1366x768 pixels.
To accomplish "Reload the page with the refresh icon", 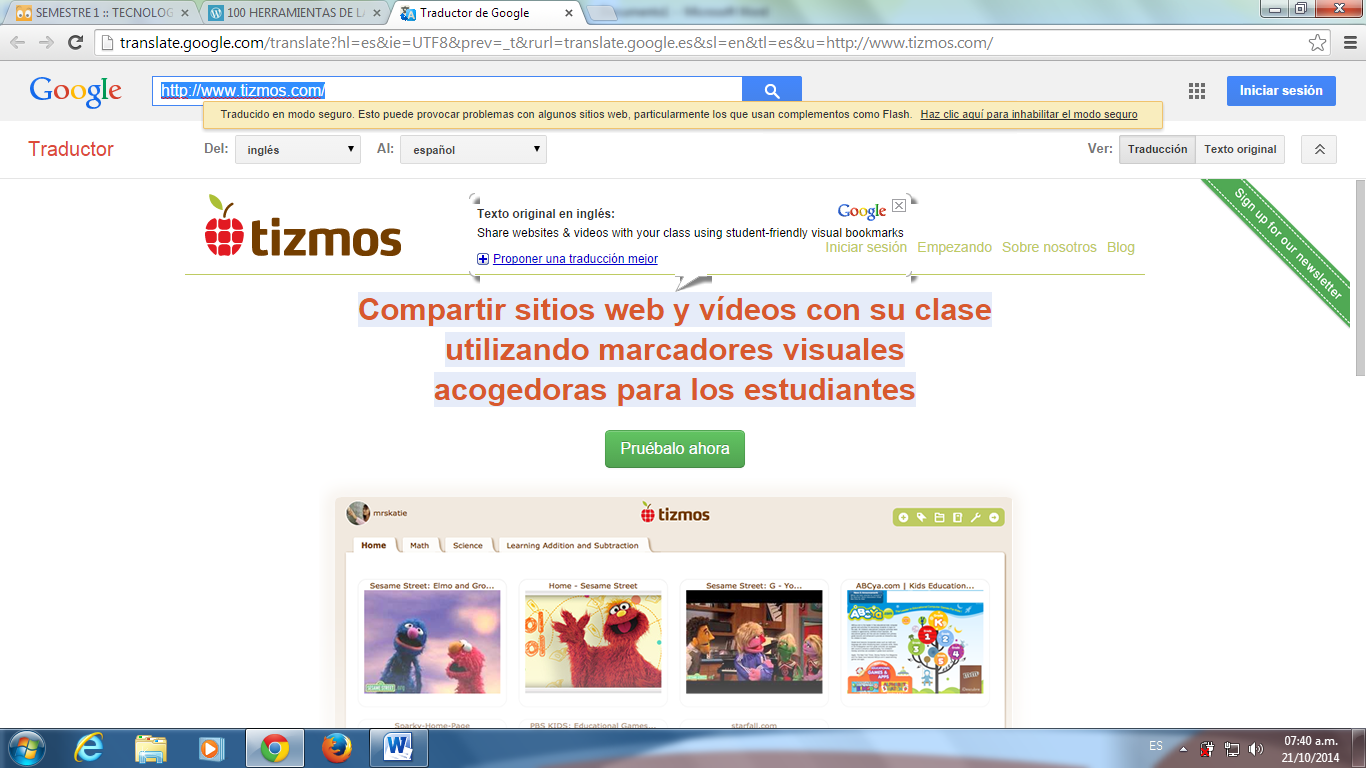I will [75, 43].
